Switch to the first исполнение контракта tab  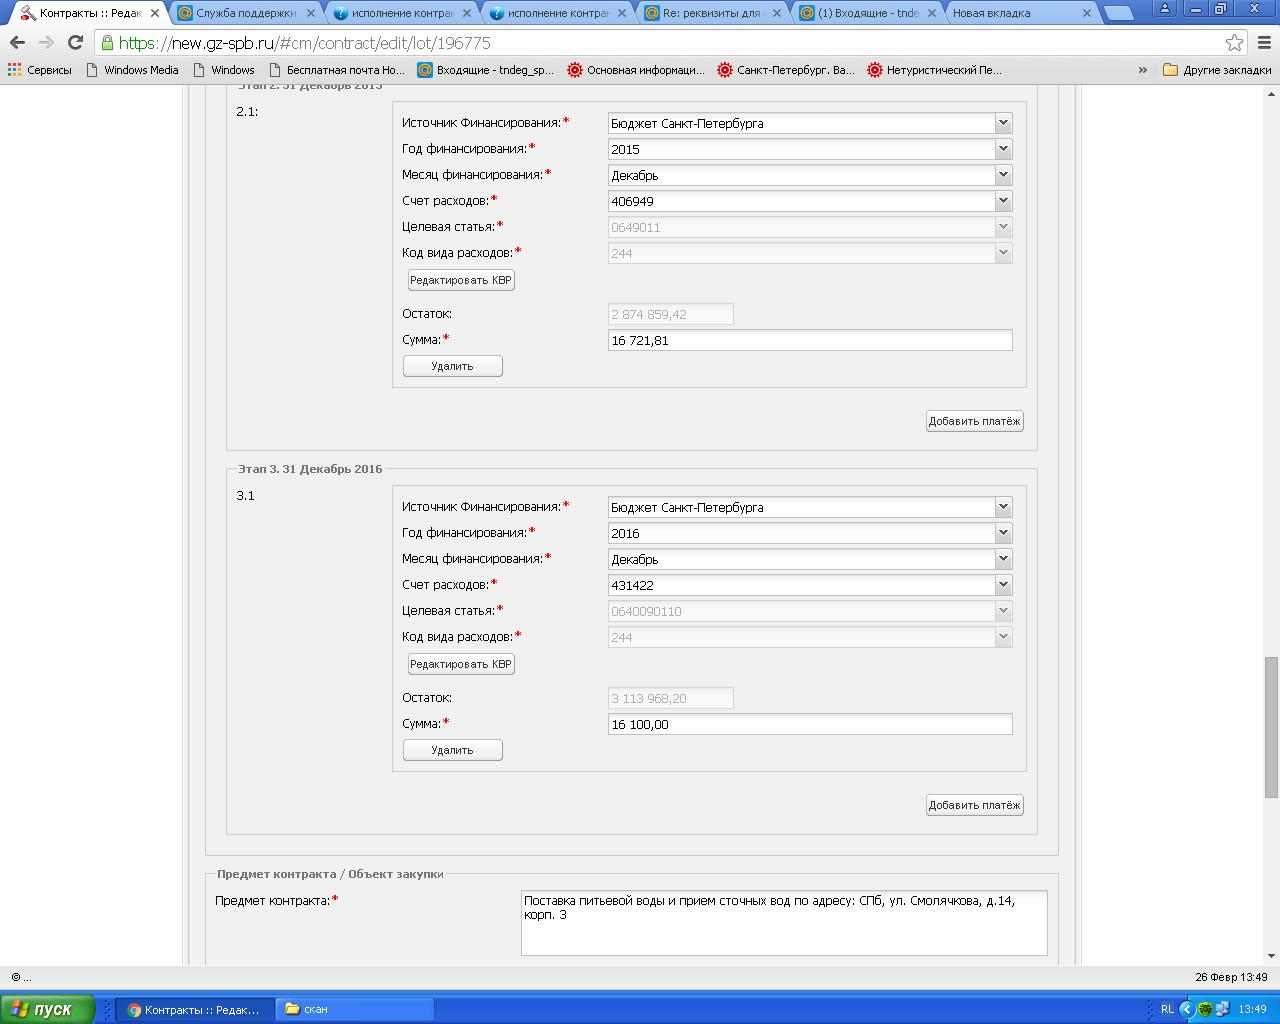click(401, 13)
